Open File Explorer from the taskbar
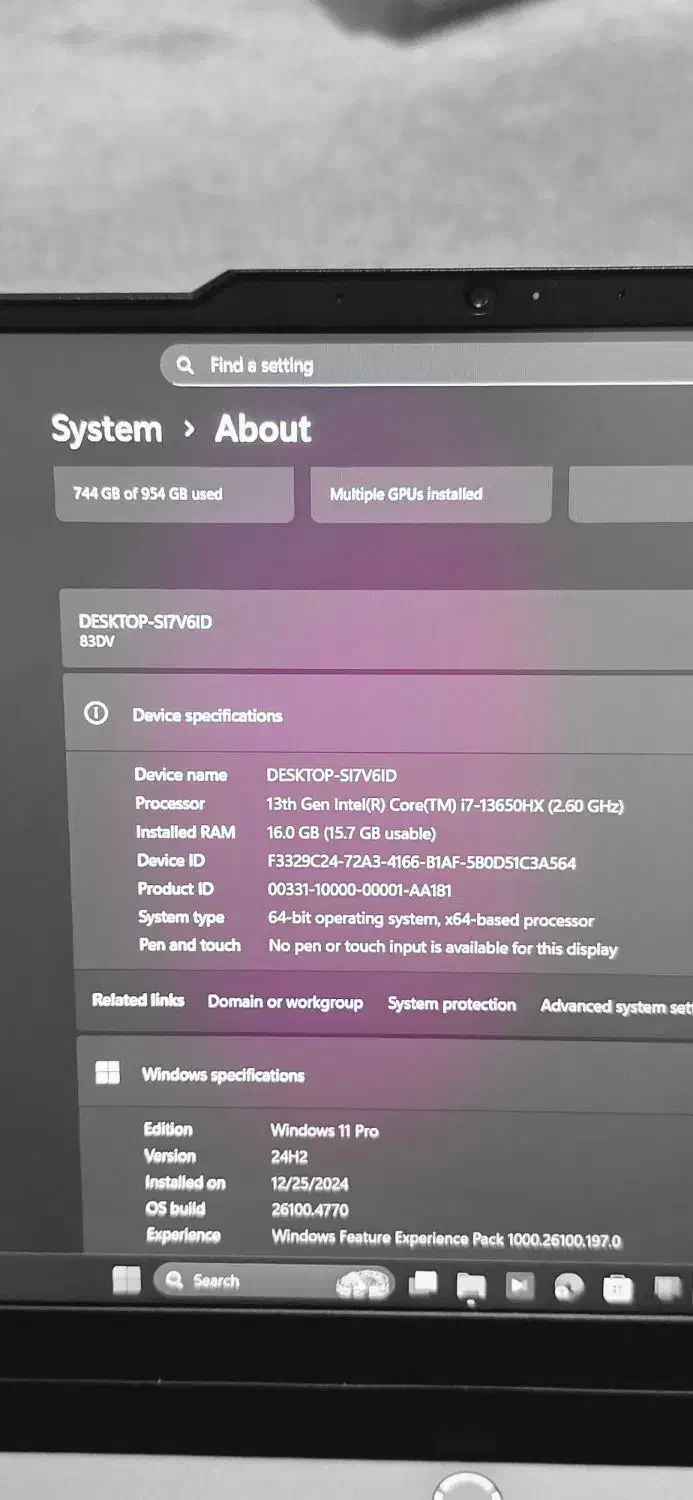 (471, 1286)
